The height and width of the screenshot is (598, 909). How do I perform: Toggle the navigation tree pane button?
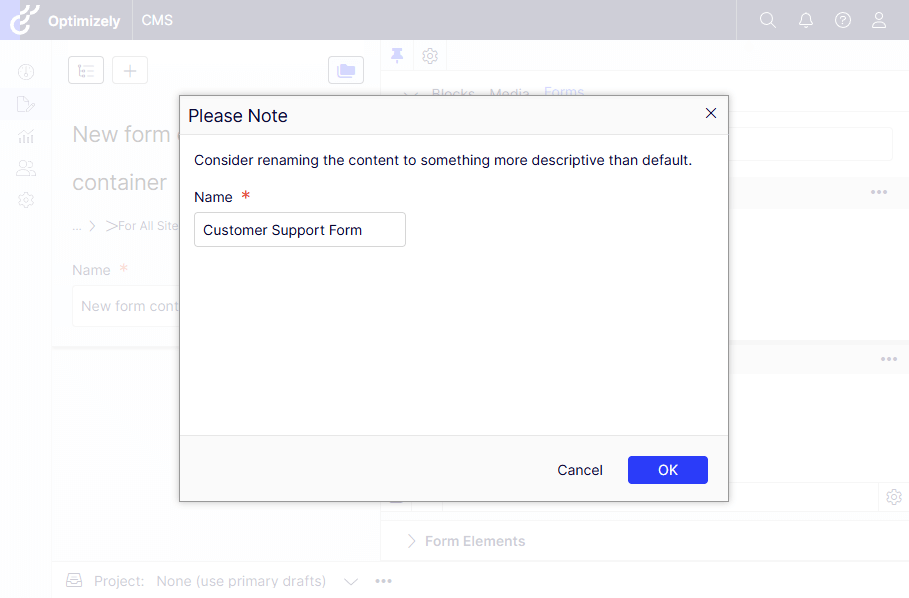tap(86, 70)
